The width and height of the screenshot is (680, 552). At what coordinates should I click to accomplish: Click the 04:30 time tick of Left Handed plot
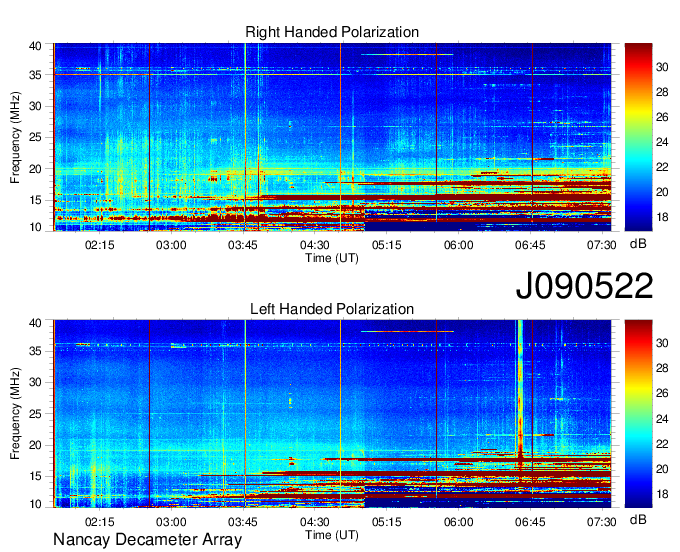coord(315,522)
